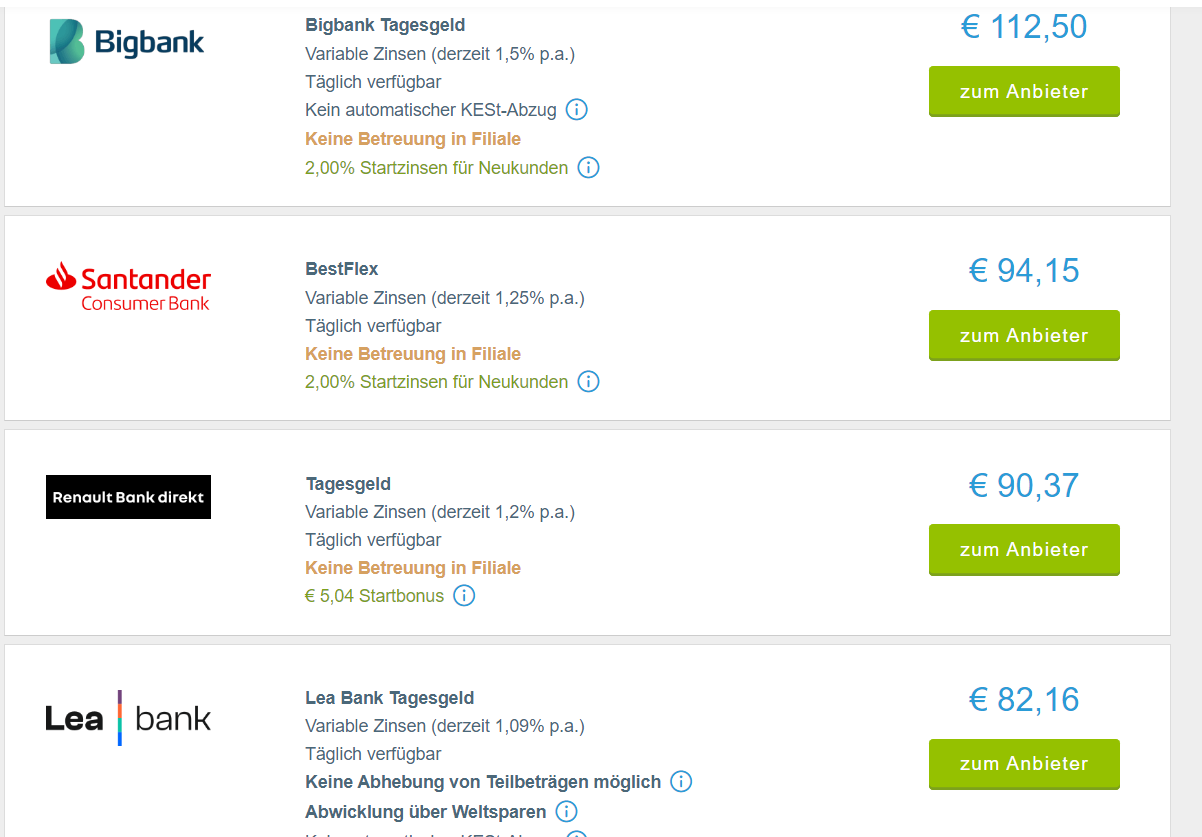Open info icon beside € 5,04 Startbonus
This screenshot has width=1202, height=837.
pos(464,595)
